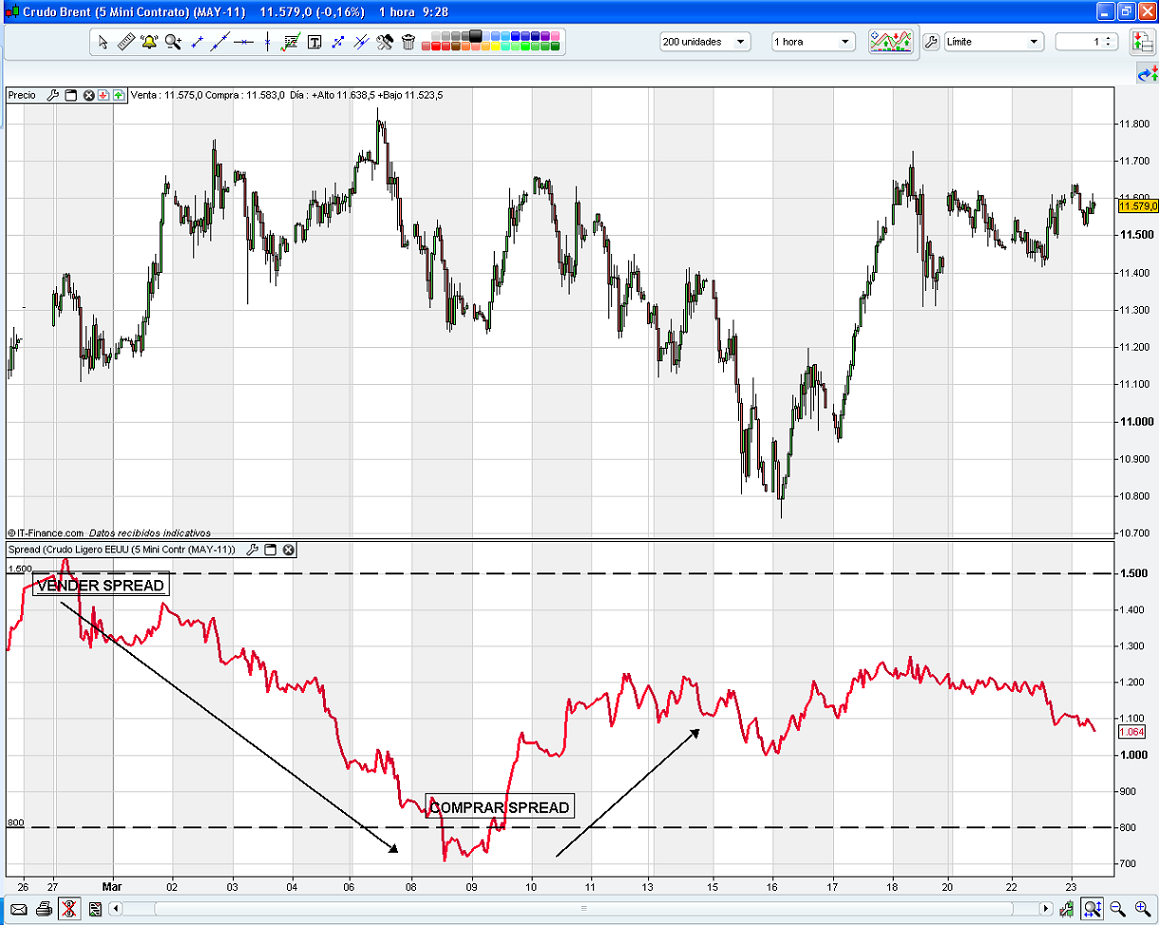This screenshot has height=925, width=1159.
Task: Toggle the crossed-out cursor button at bottom
Action: [x=69, y=909]
